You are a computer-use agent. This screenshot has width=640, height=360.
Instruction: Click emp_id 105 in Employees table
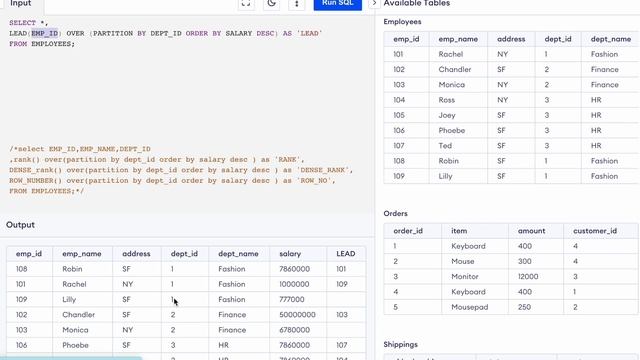click(x=399, y=115)
